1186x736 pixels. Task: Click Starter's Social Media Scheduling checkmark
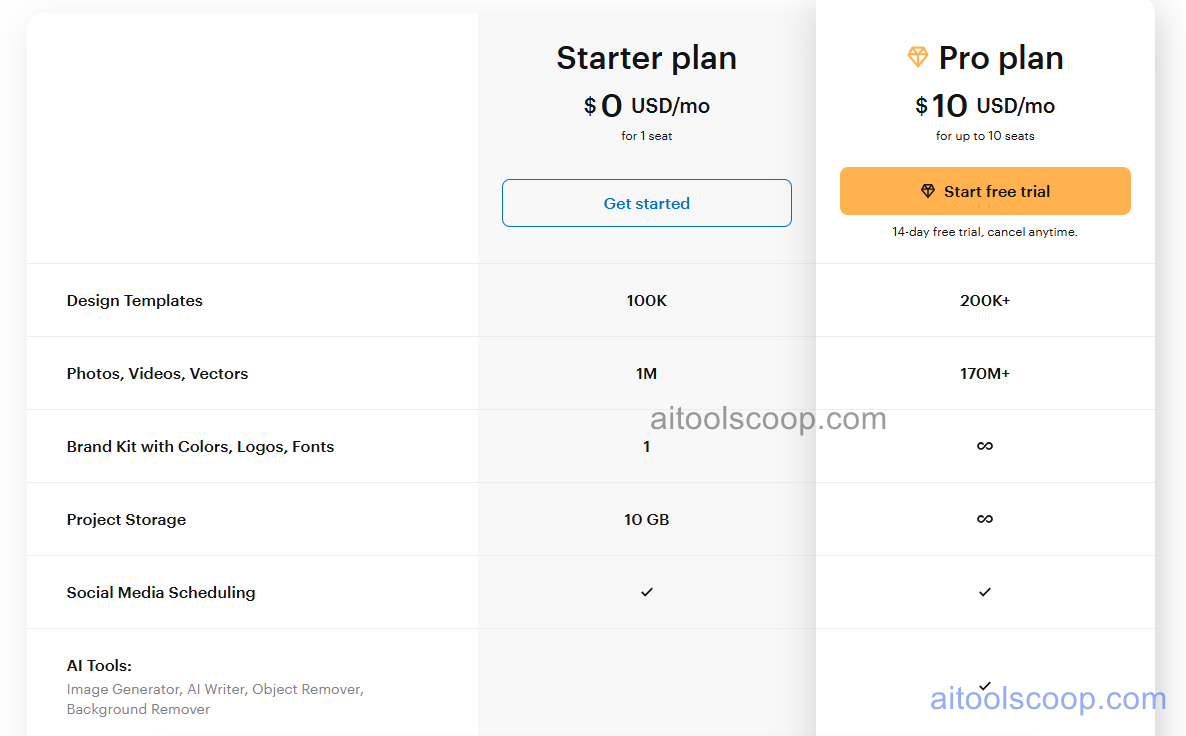pos(646,592)
